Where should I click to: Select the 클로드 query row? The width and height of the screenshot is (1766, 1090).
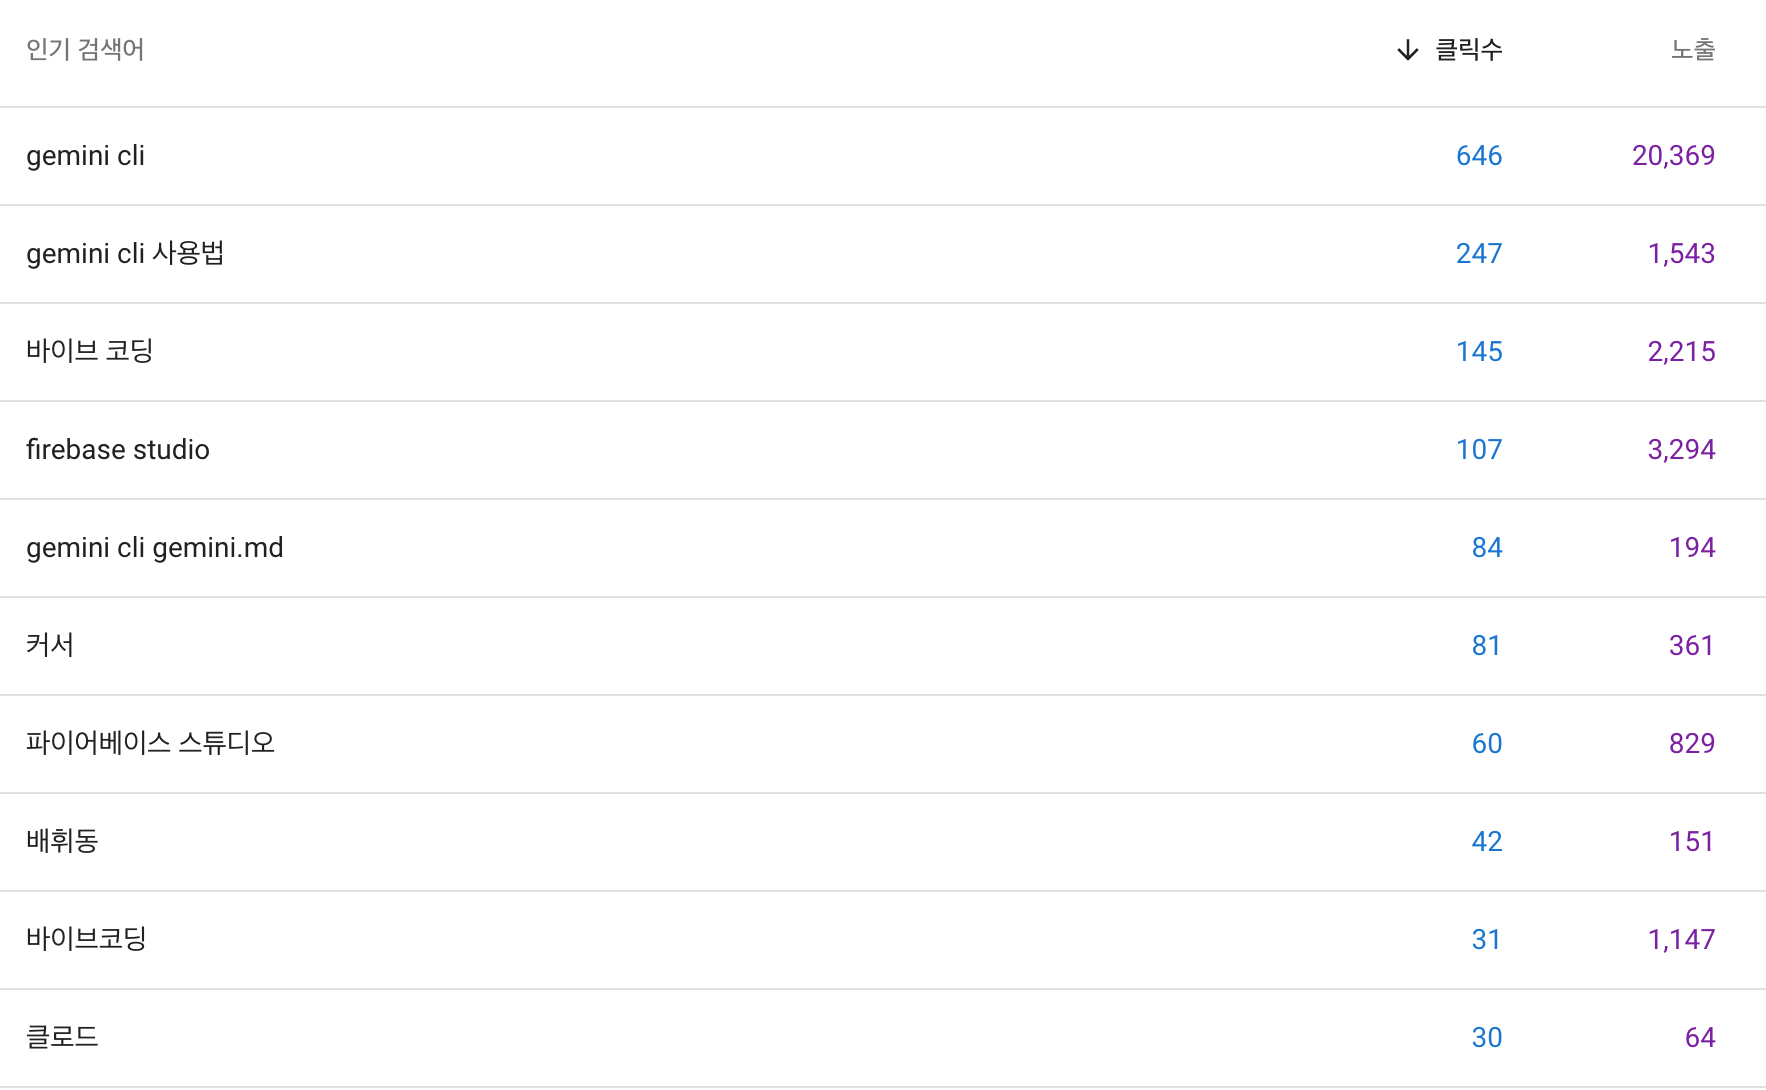[883, 1038]
